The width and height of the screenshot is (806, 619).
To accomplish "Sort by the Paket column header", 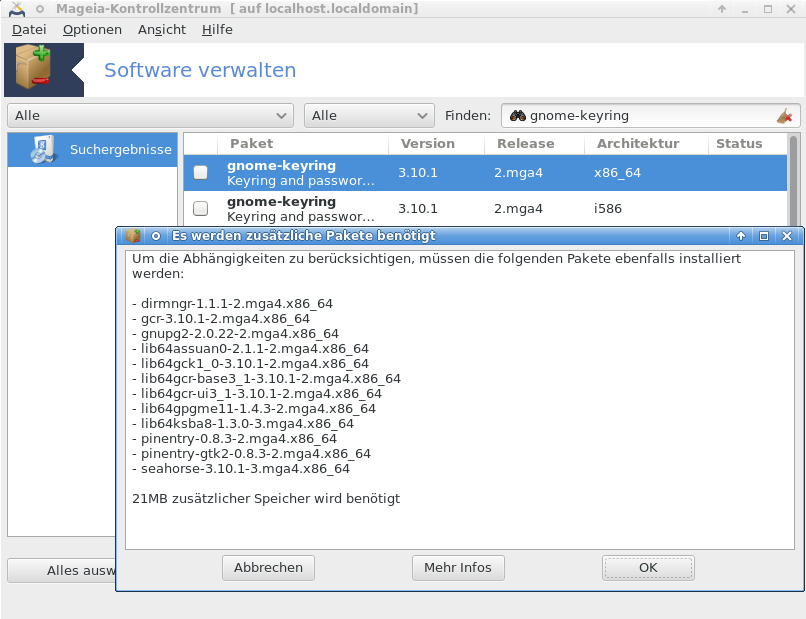I will [x=303, y=143].
